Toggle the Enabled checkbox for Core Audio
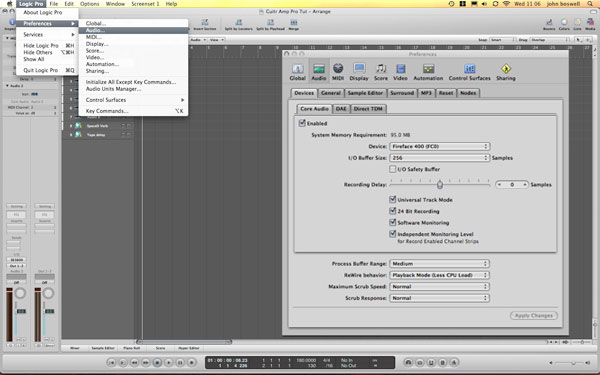This screenshot has width=600, height=375. coord(302,123)
